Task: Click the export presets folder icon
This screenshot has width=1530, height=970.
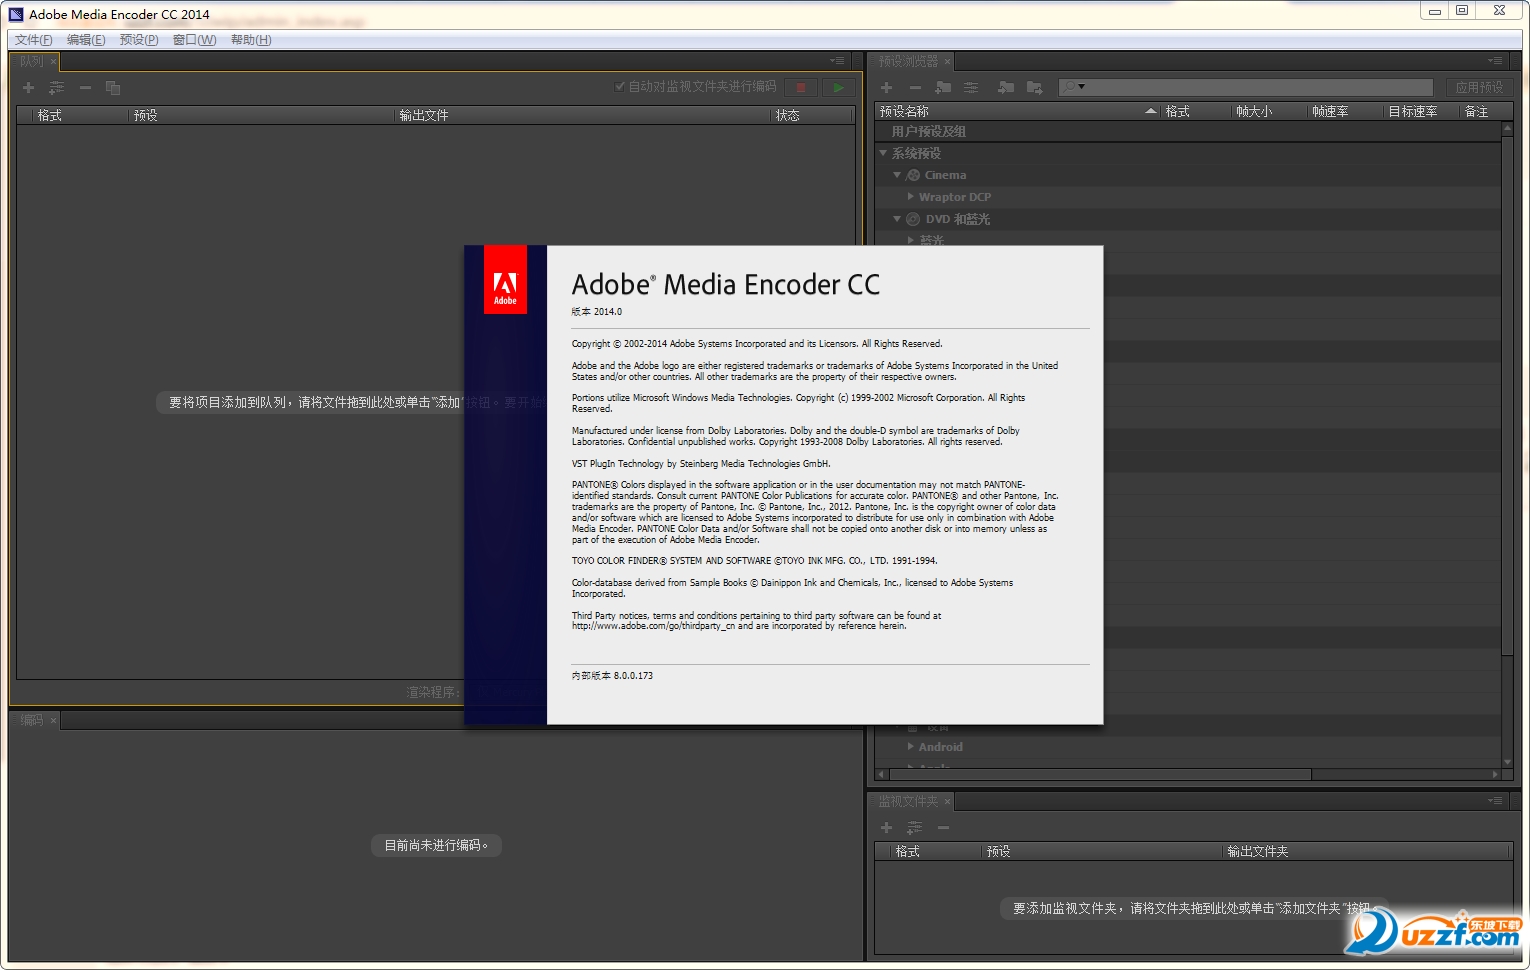Action: point(1034,88)
